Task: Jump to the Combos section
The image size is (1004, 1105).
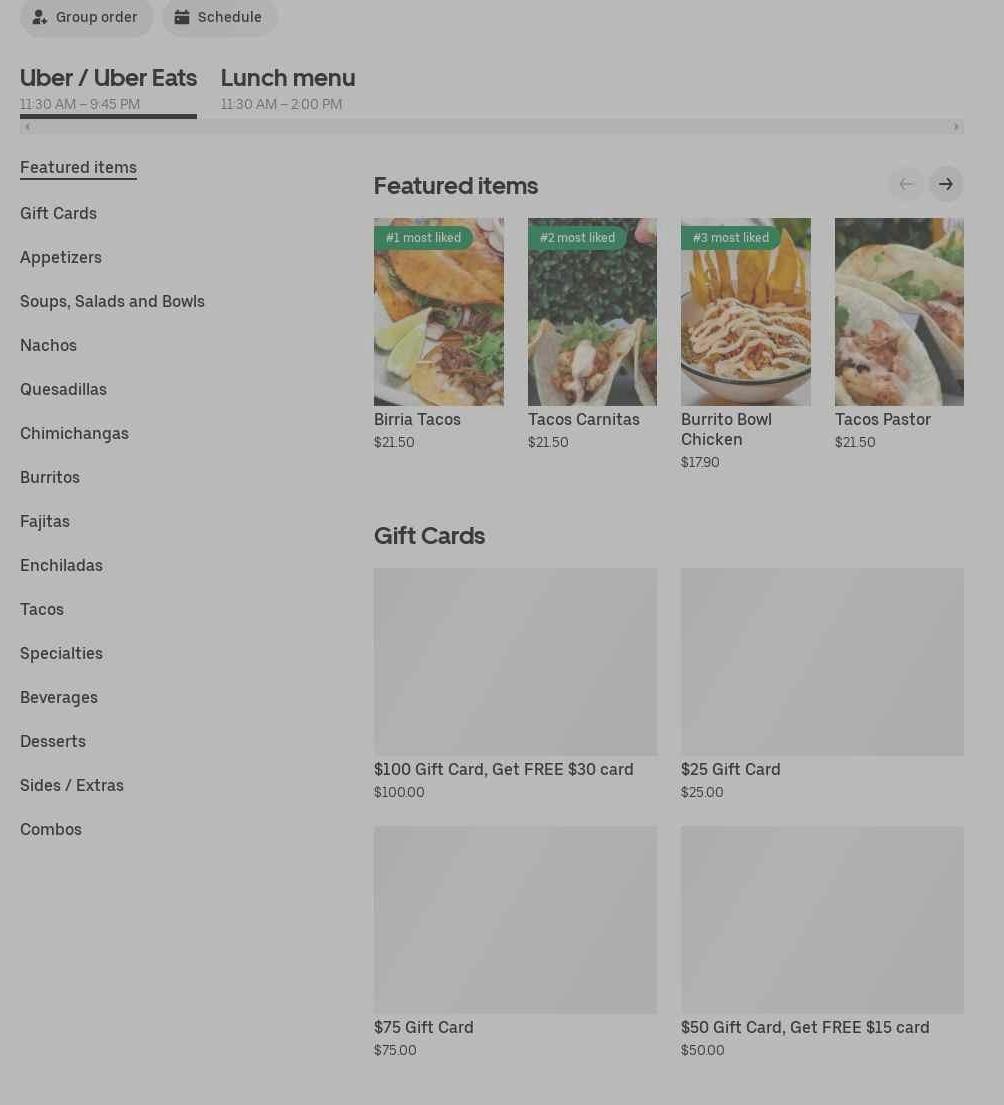Action: pos(51,829)
